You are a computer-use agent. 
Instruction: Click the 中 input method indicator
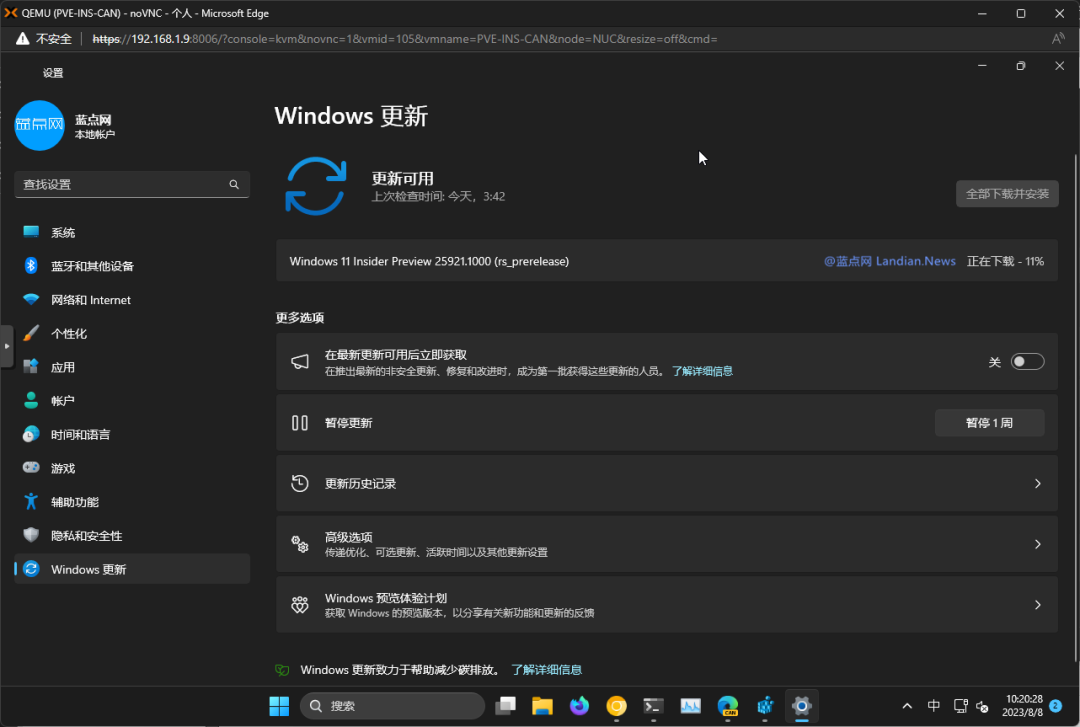933,706
